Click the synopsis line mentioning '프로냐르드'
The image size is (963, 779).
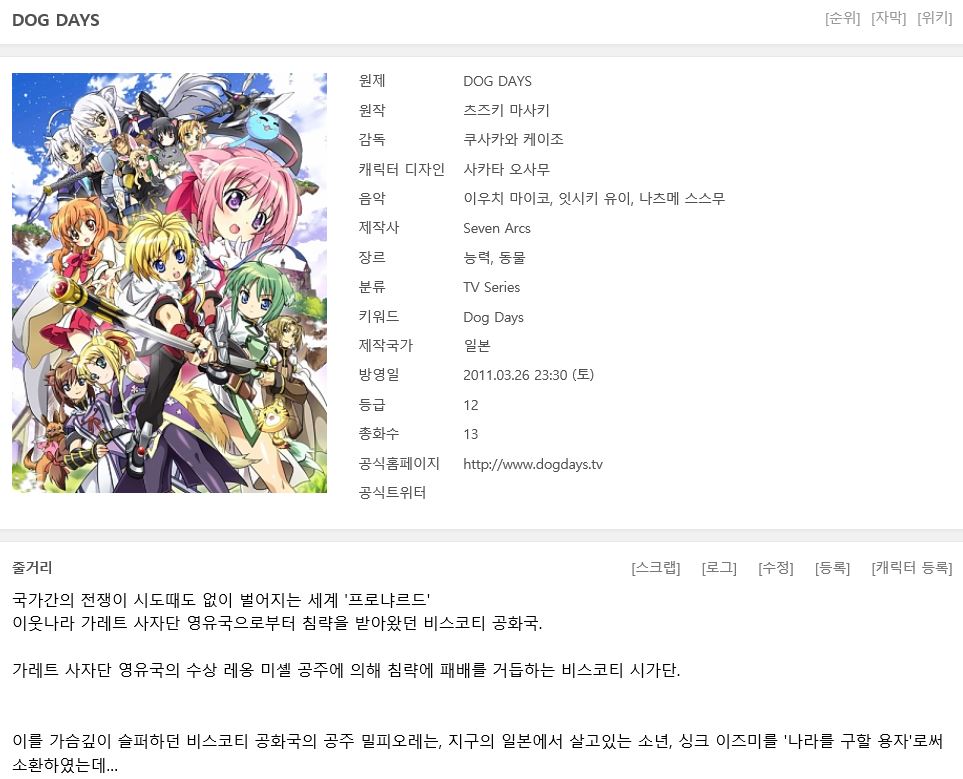pos(221,599)
